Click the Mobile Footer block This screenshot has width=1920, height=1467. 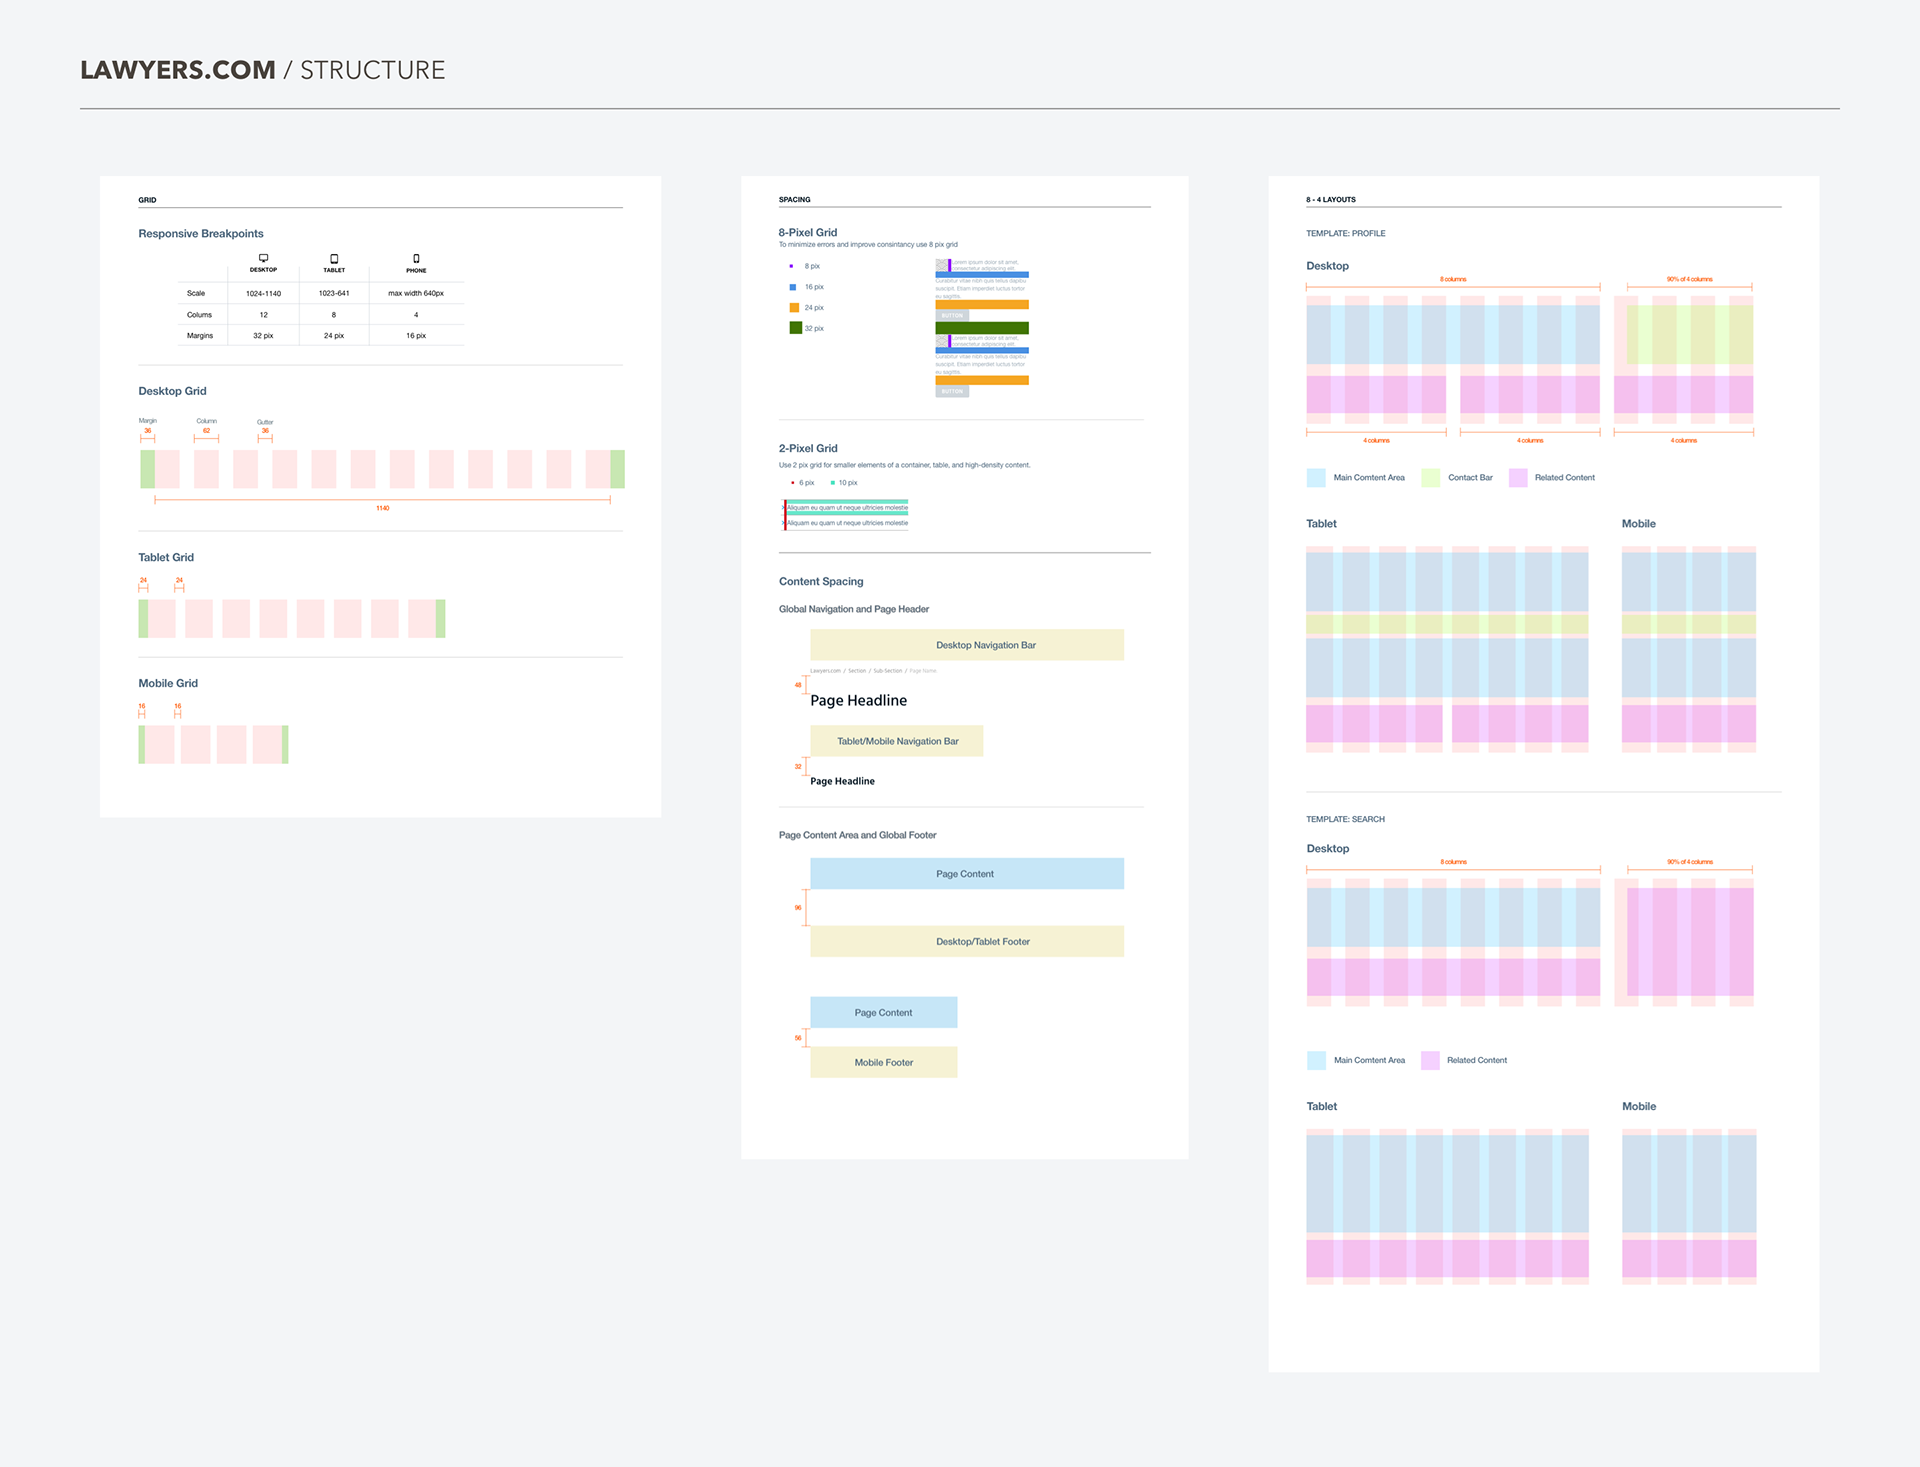click(x=884, y=1062)
